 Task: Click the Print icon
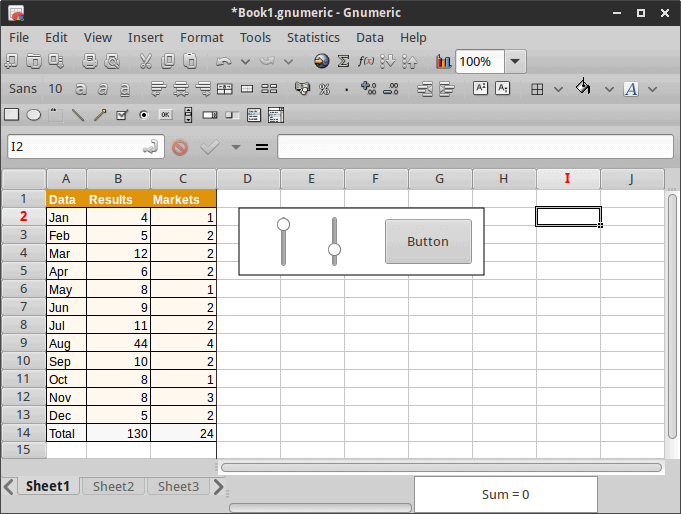point(90,61)
